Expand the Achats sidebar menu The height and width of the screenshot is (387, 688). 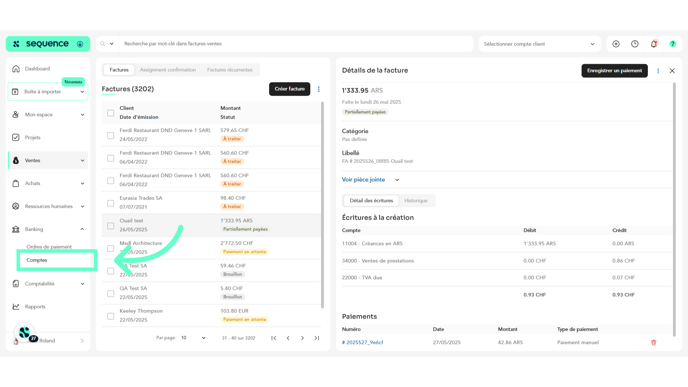[48, 183]
